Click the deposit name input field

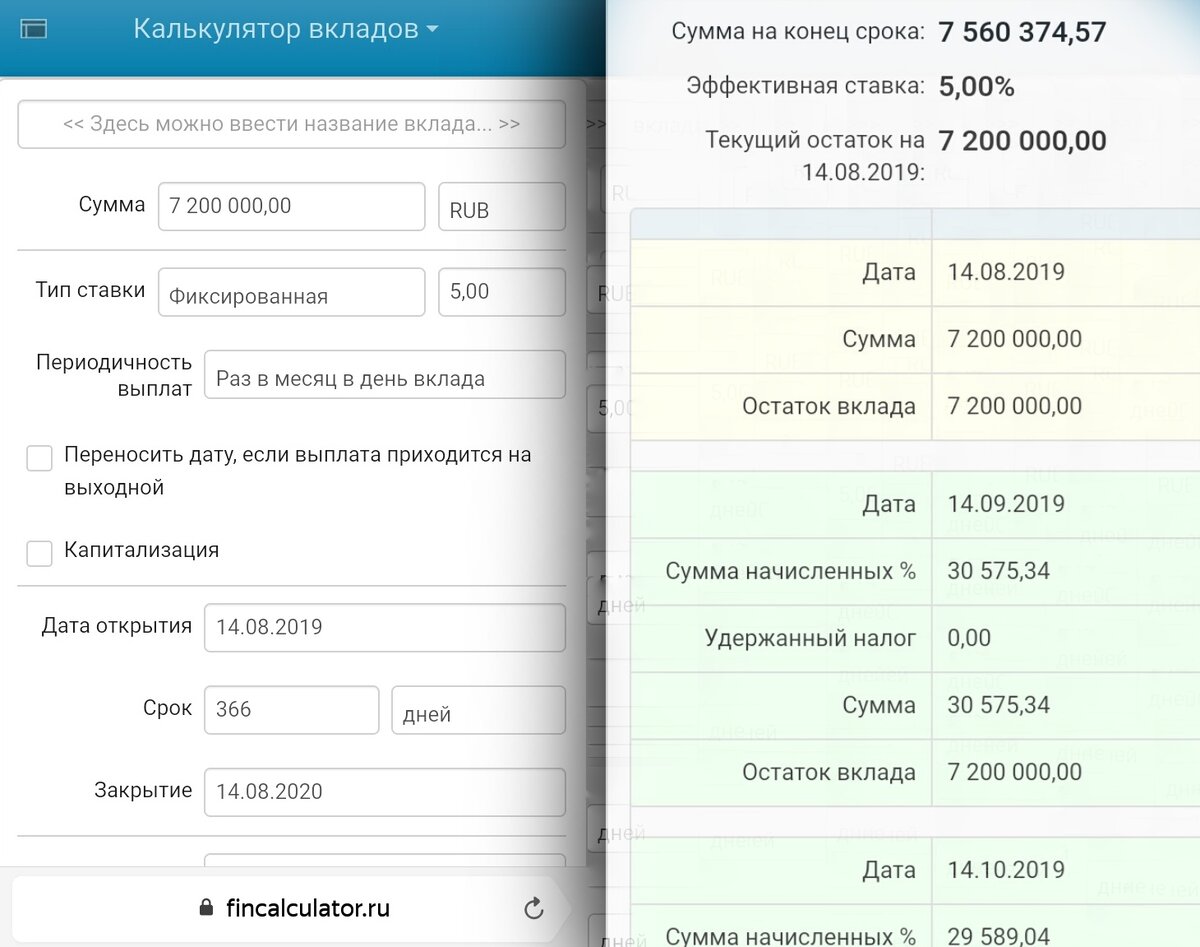291,124
